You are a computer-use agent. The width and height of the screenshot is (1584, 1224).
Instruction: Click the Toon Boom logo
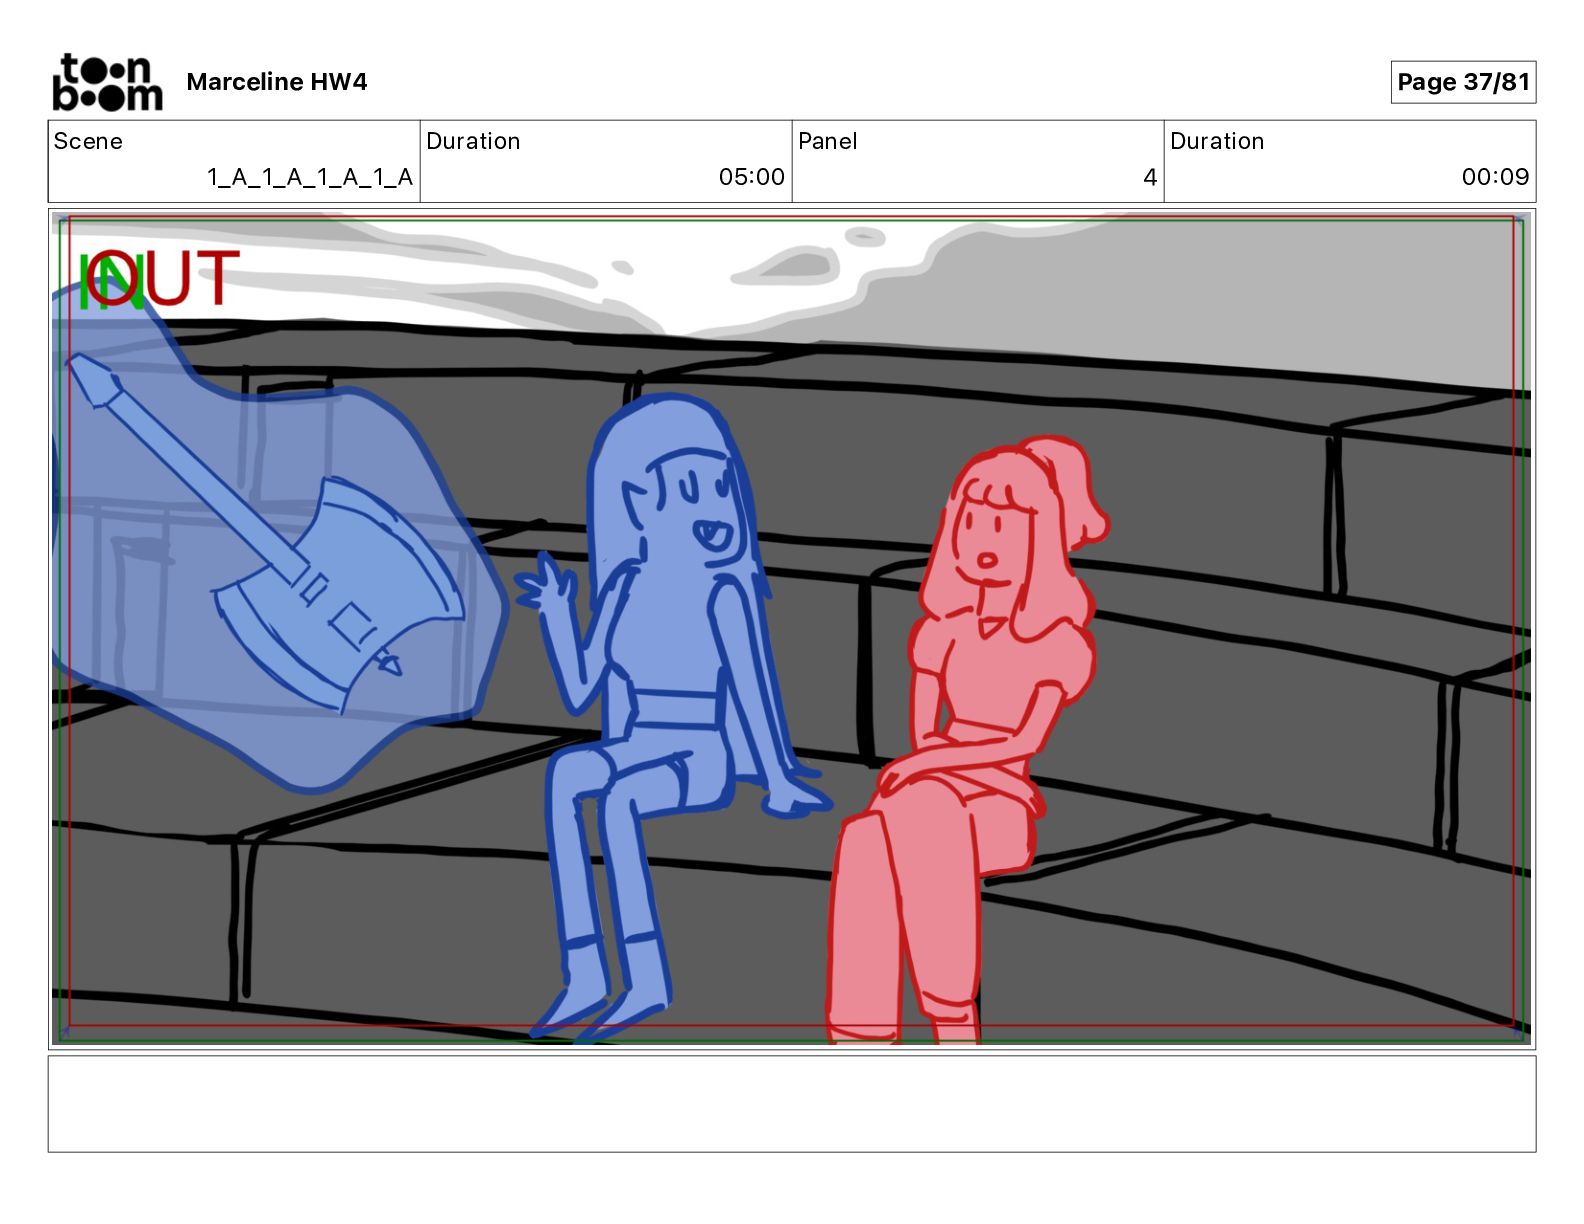tap(107, 82)
